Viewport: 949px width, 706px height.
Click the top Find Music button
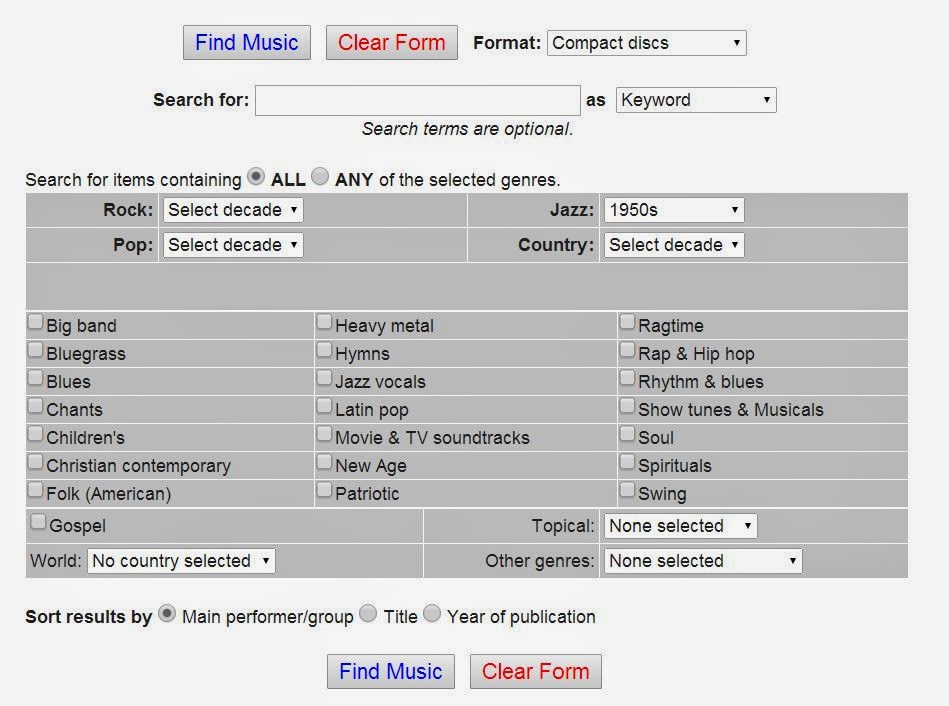coord(247,43)
